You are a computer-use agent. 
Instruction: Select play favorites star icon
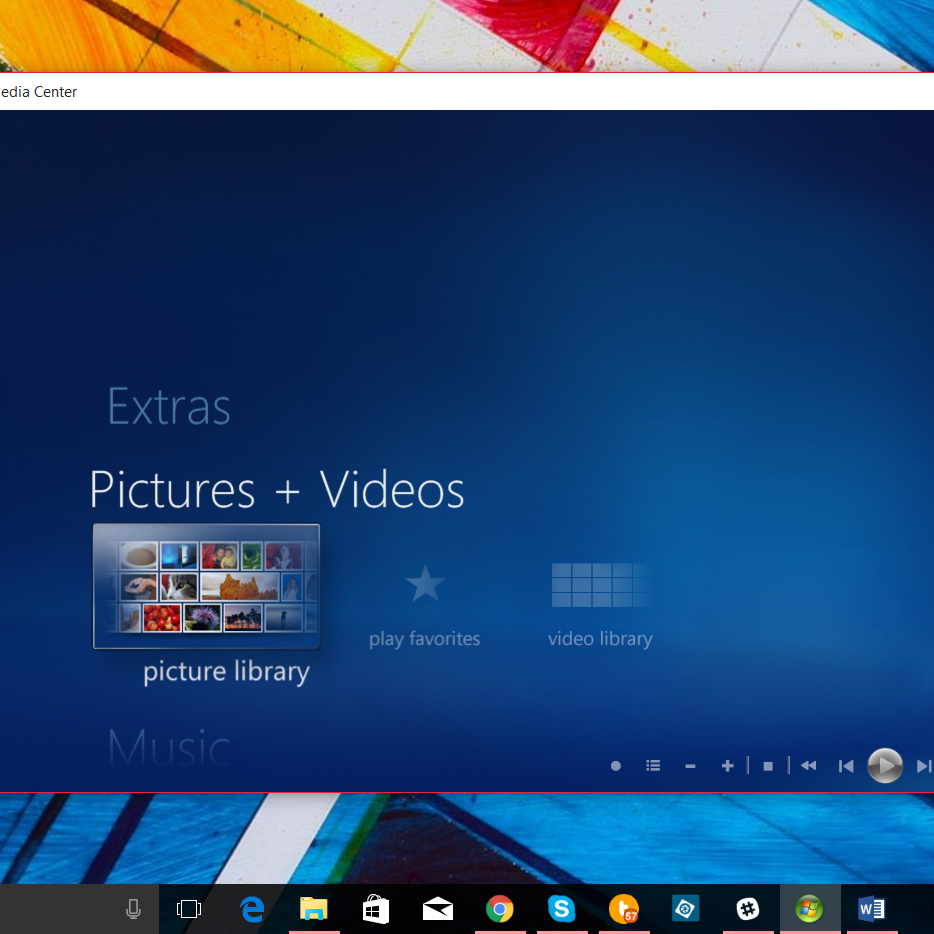tap(425, 583)
